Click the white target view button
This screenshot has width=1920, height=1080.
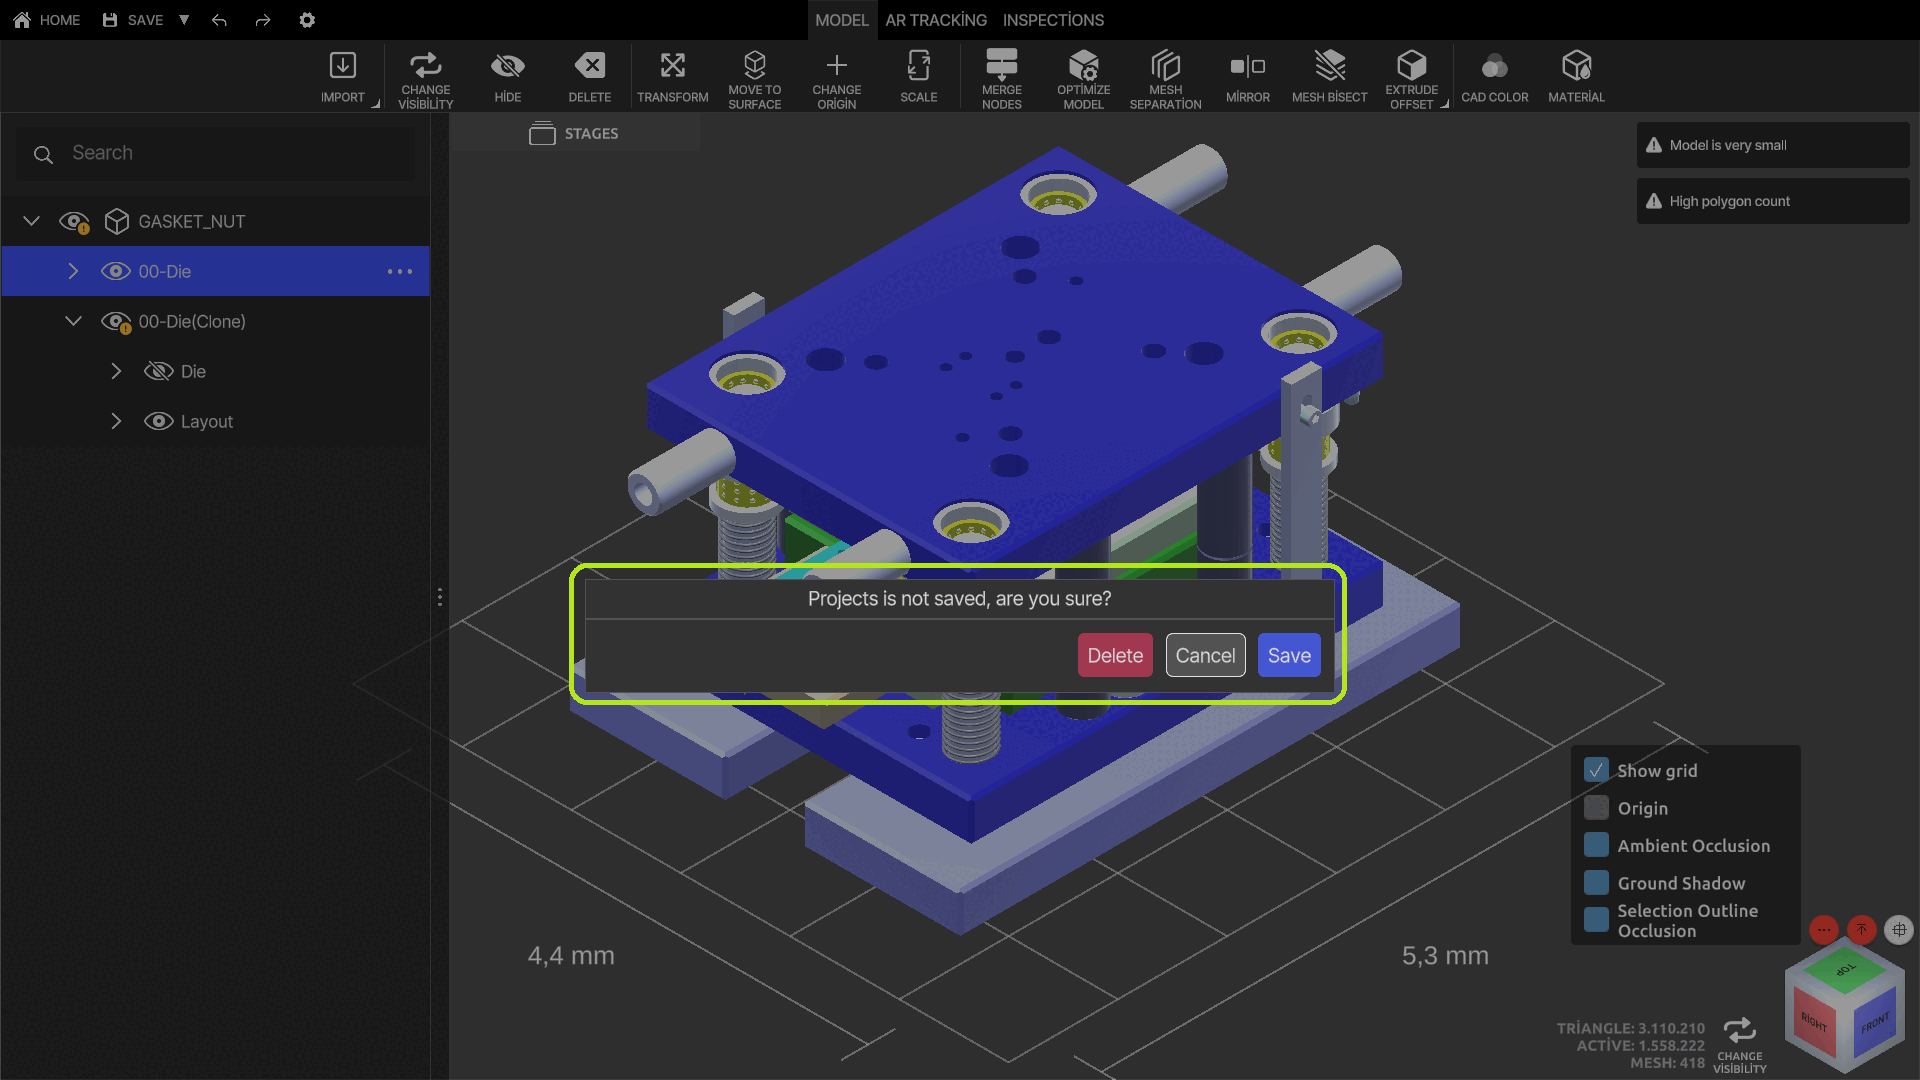pyautogui.click(x=1899, y=930)
